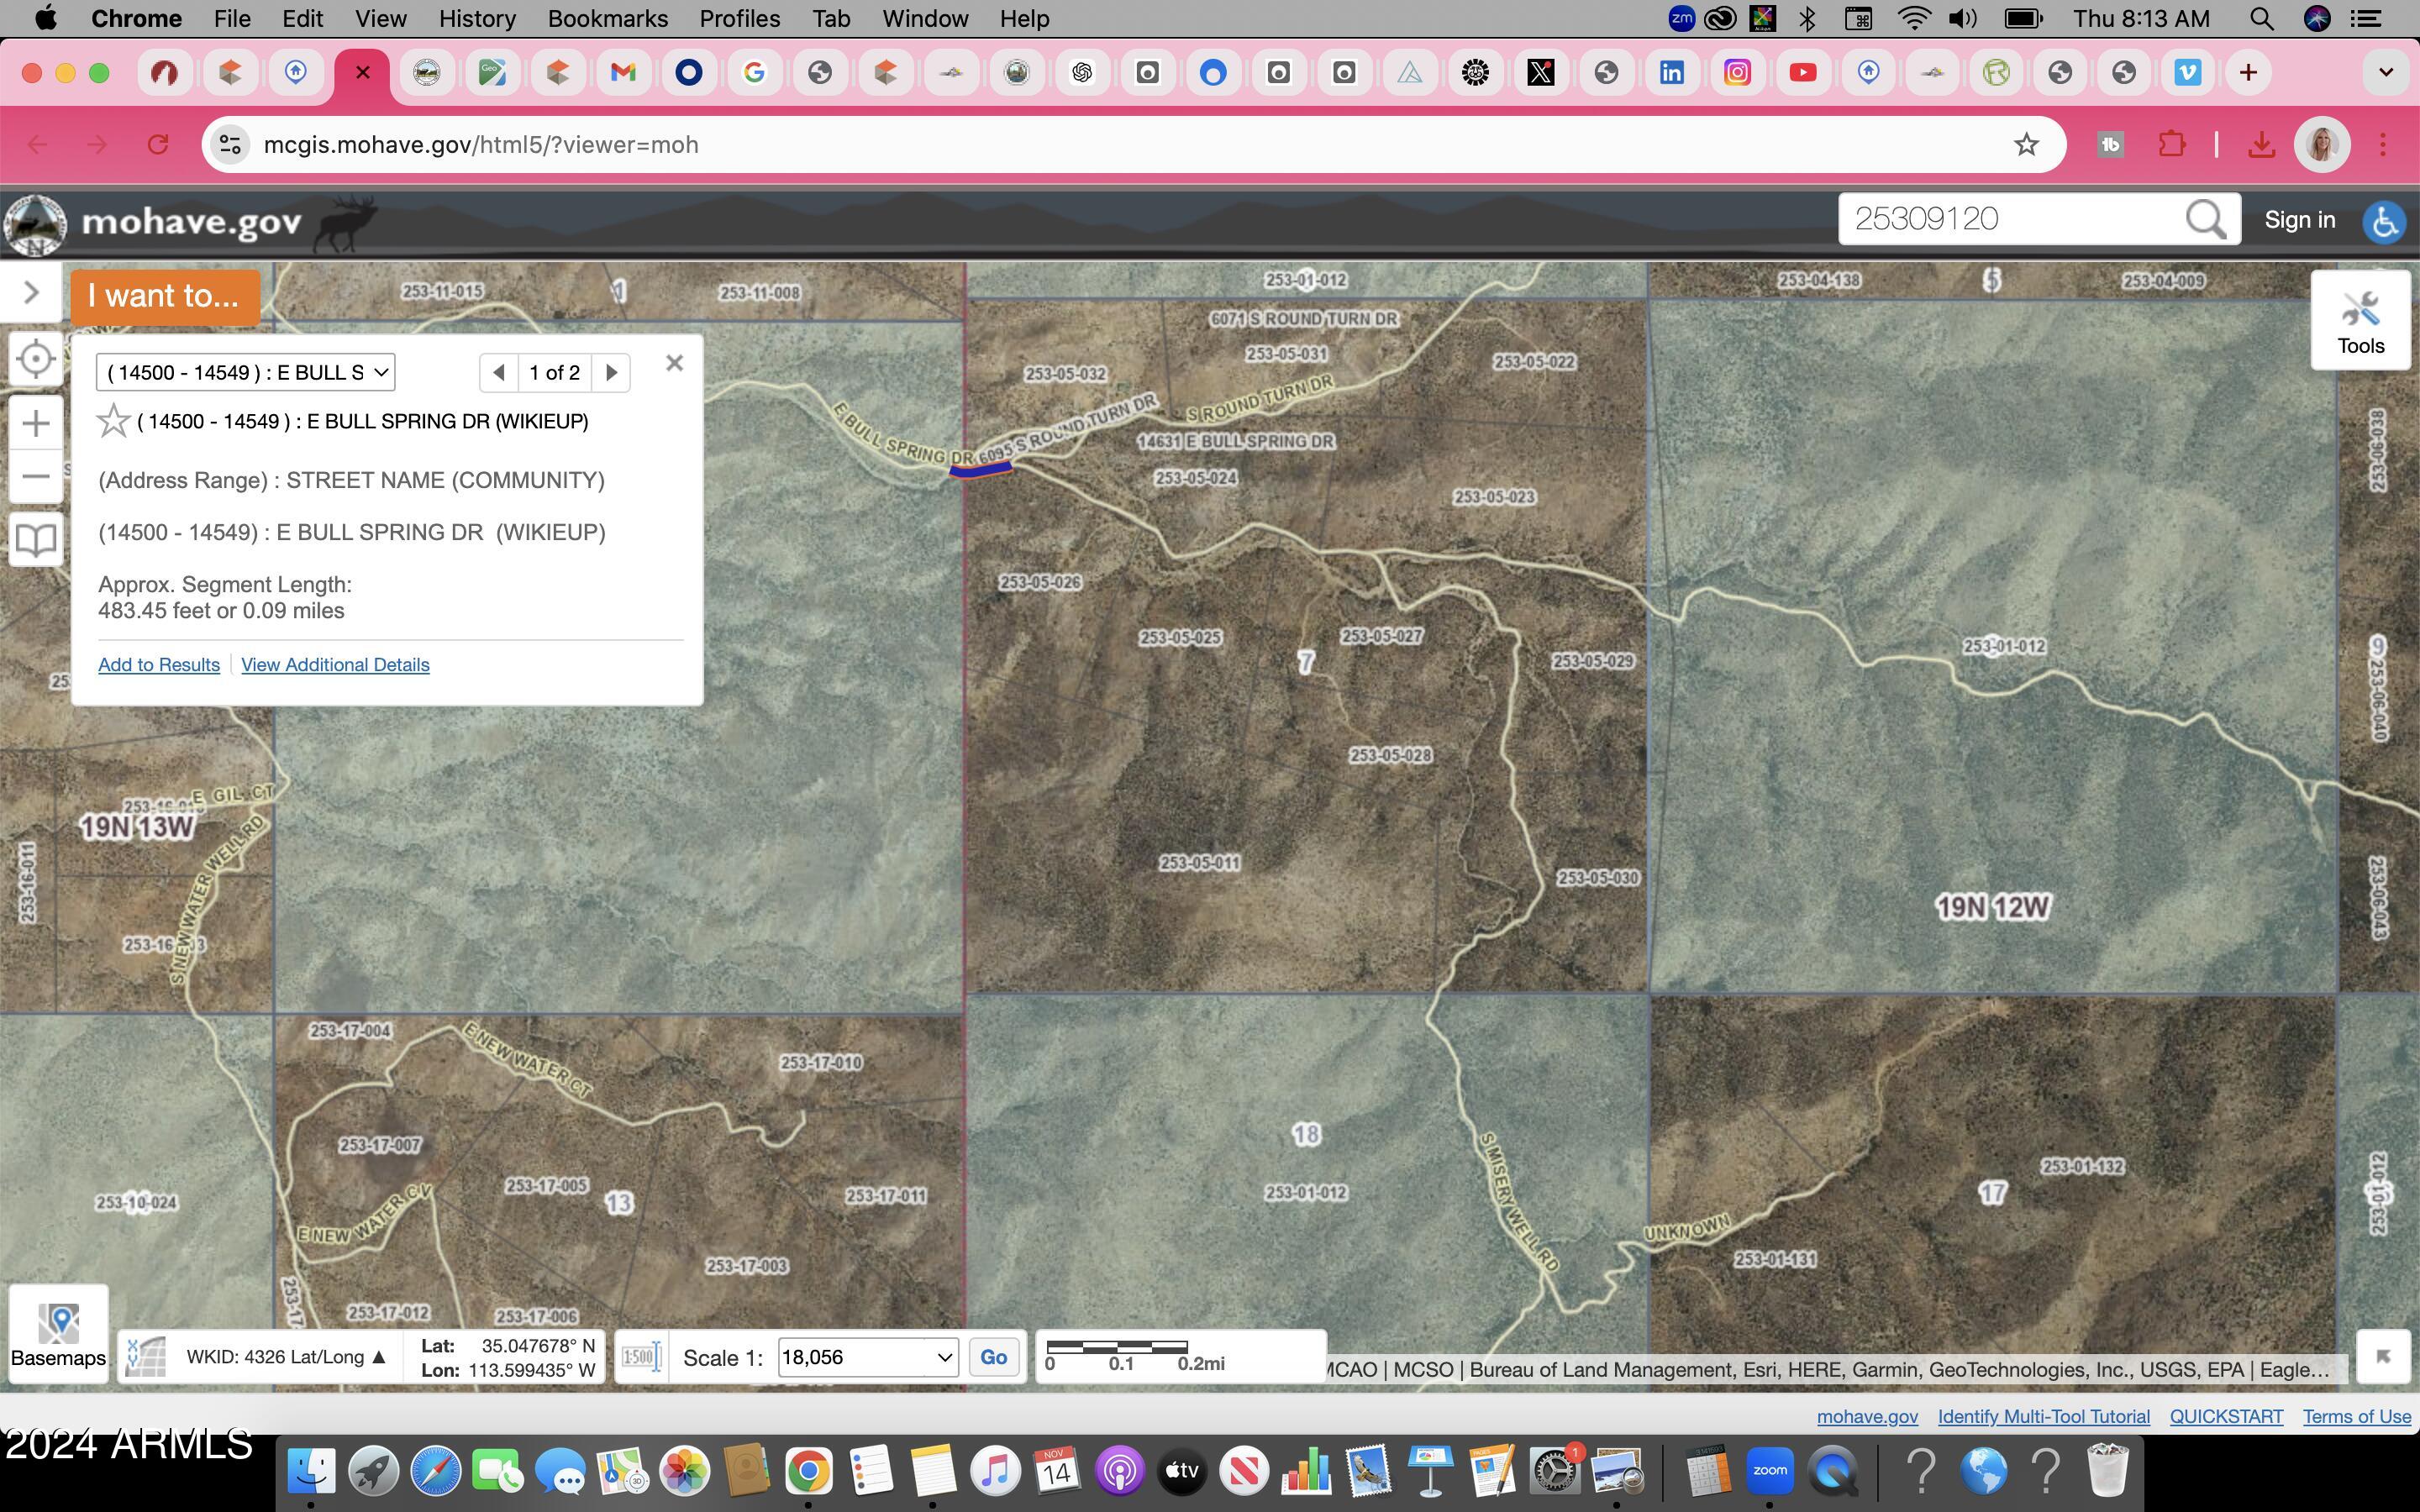The image size is (2420, 1512).
Task: Expand the left info panel chevron
Action: [x=29, y=291]
